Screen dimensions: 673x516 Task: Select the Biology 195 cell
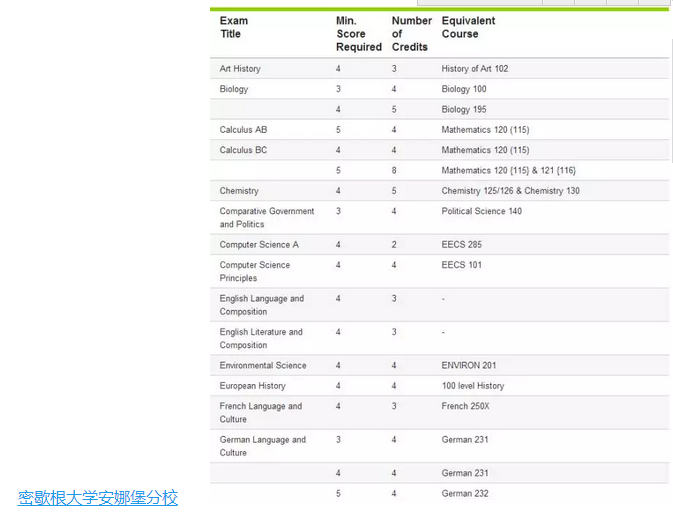(464, 109)
